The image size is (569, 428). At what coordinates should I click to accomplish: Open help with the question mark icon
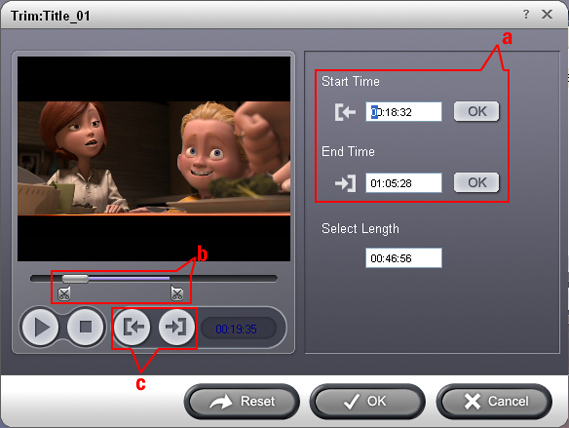[x=526, y=15]
